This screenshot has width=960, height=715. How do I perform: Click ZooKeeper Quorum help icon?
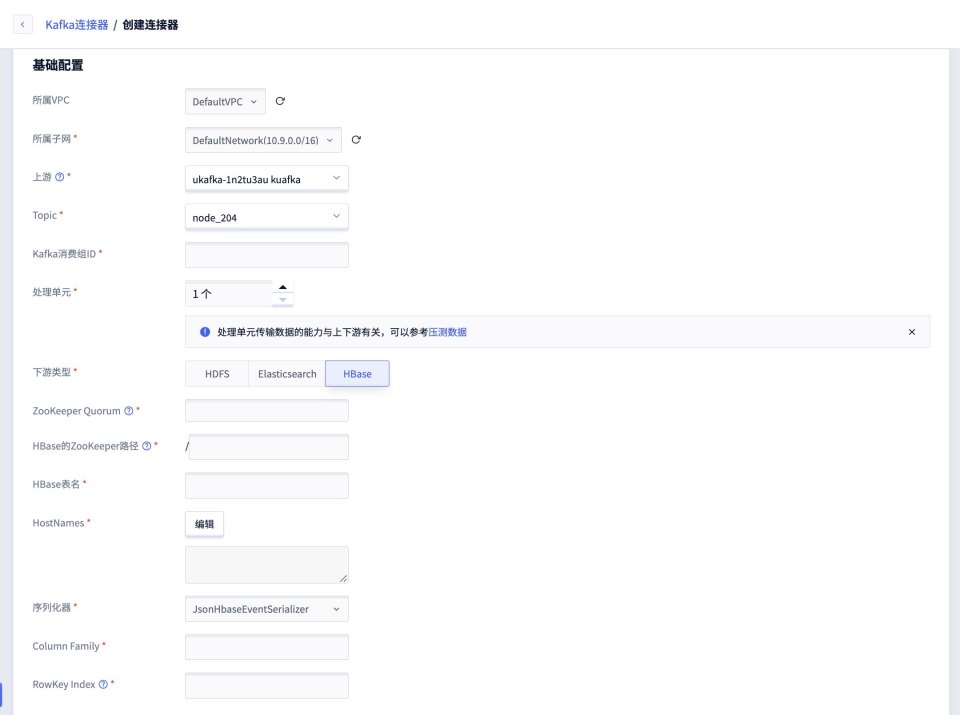(128, 411)
